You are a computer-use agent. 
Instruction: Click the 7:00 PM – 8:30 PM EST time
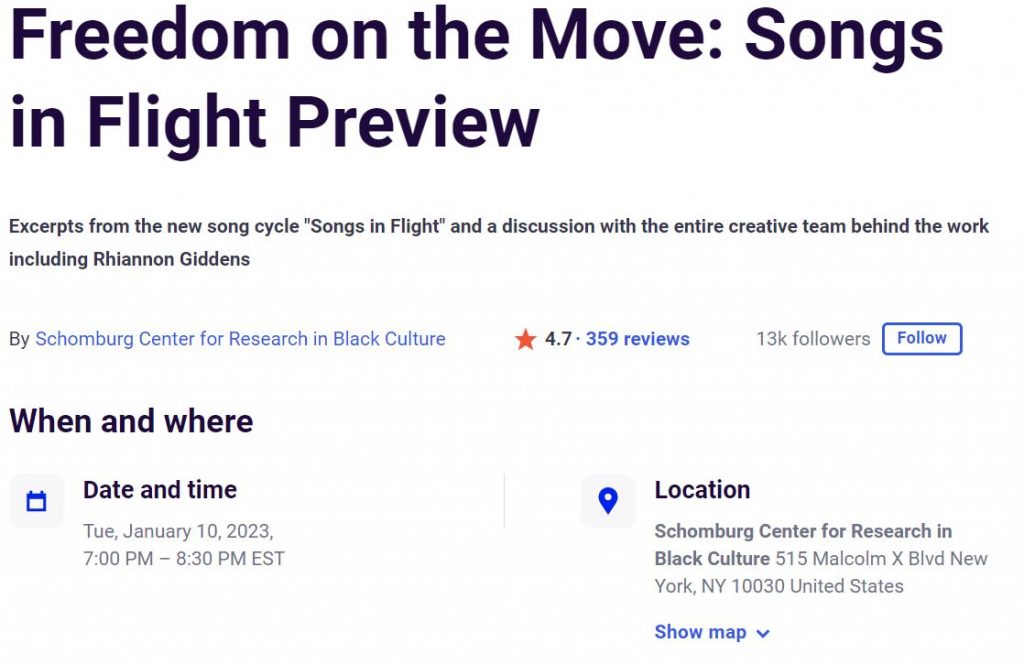coord(184,559)
